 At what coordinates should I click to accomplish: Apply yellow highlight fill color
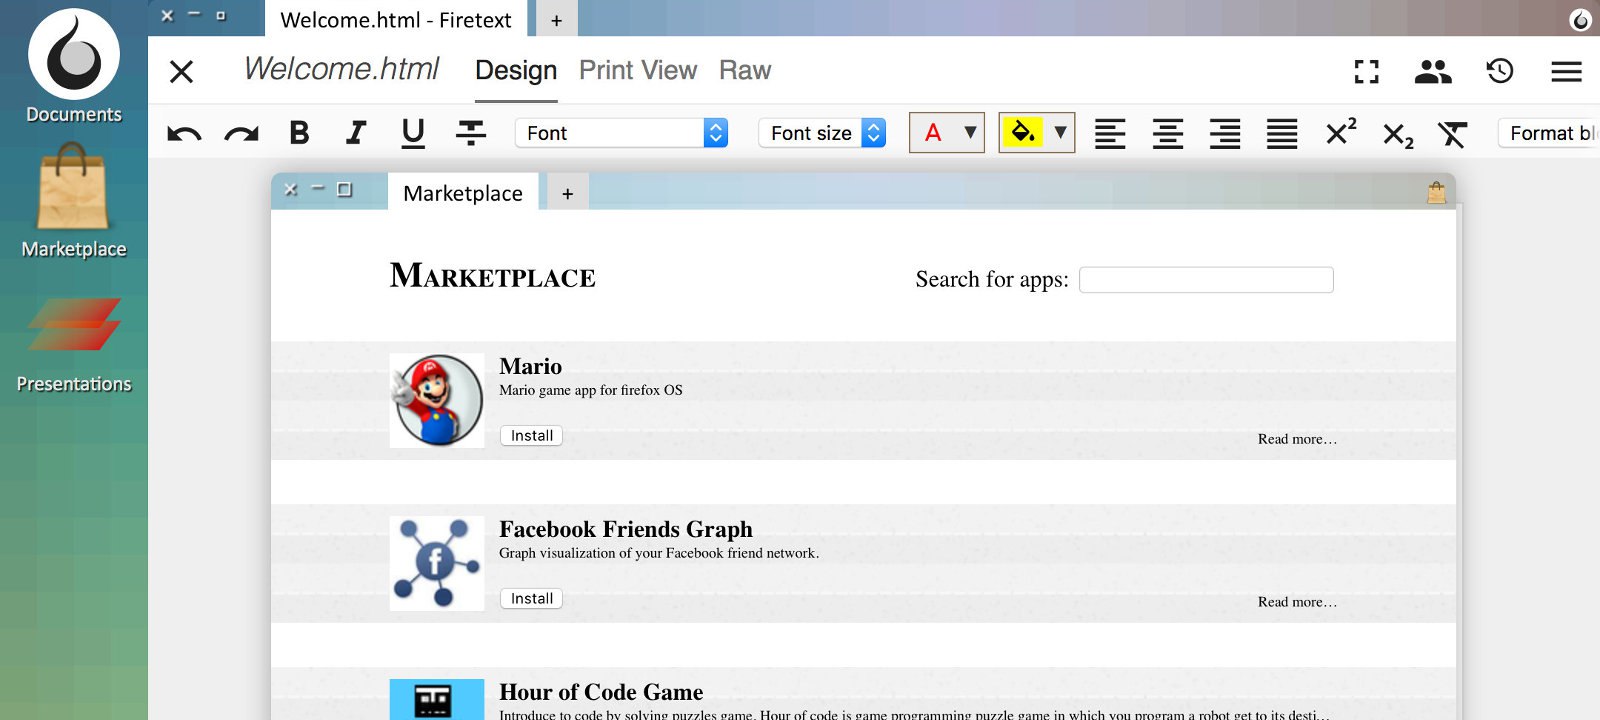click(1023, 132)
